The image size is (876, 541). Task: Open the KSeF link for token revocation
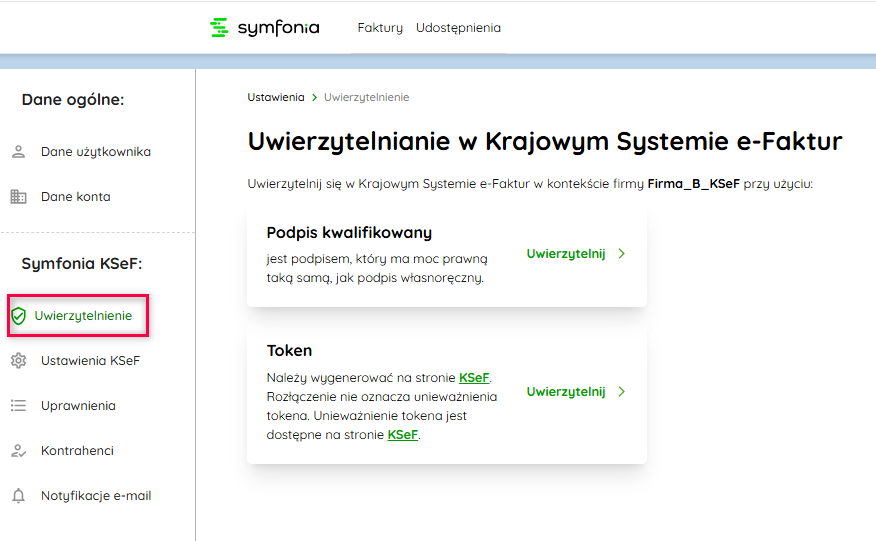coord(402,435)
